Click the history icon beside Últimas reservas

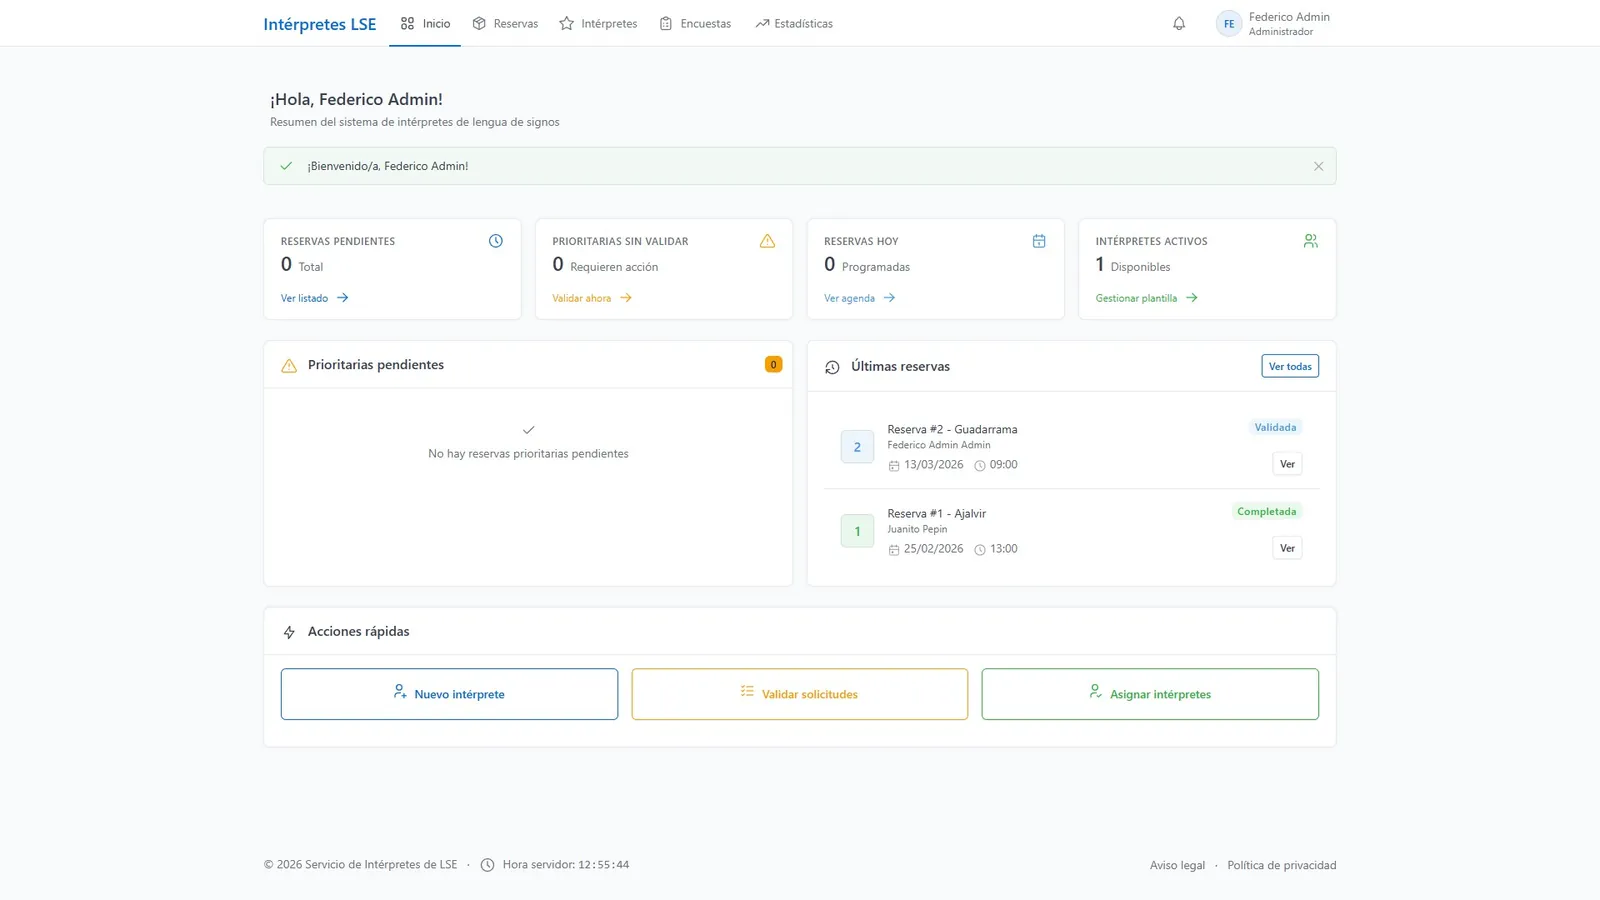[832, 367]
